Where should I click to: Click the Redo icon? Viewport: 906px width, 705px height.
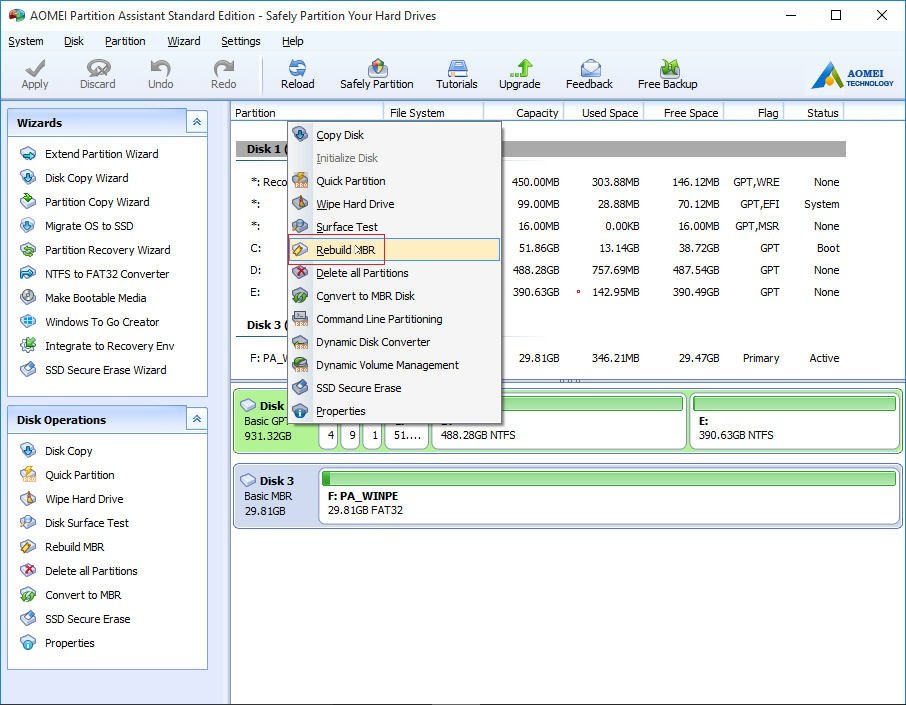[x=222, y=72]
